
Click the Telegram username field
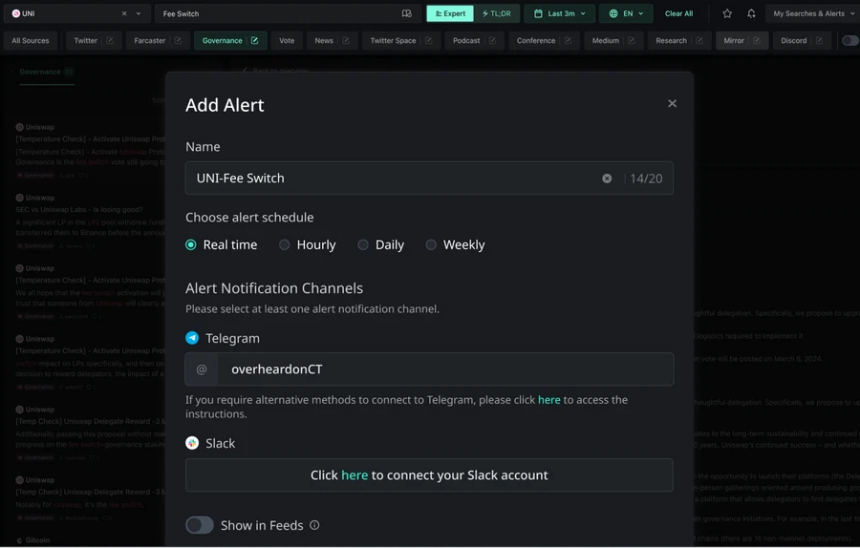(429, 369)
